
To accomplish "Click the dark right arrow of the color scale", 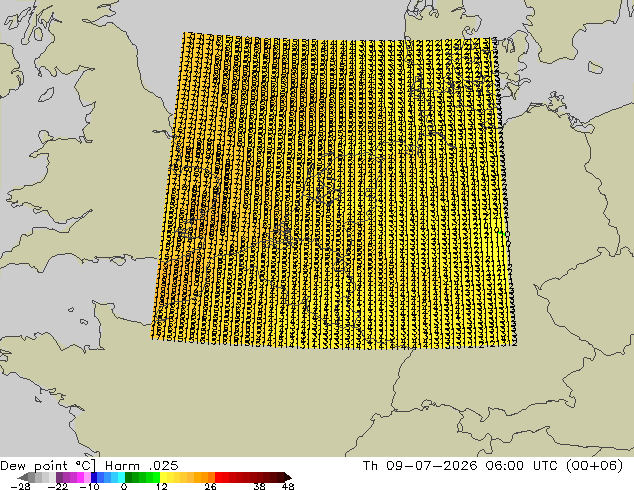I will [287, 477].
